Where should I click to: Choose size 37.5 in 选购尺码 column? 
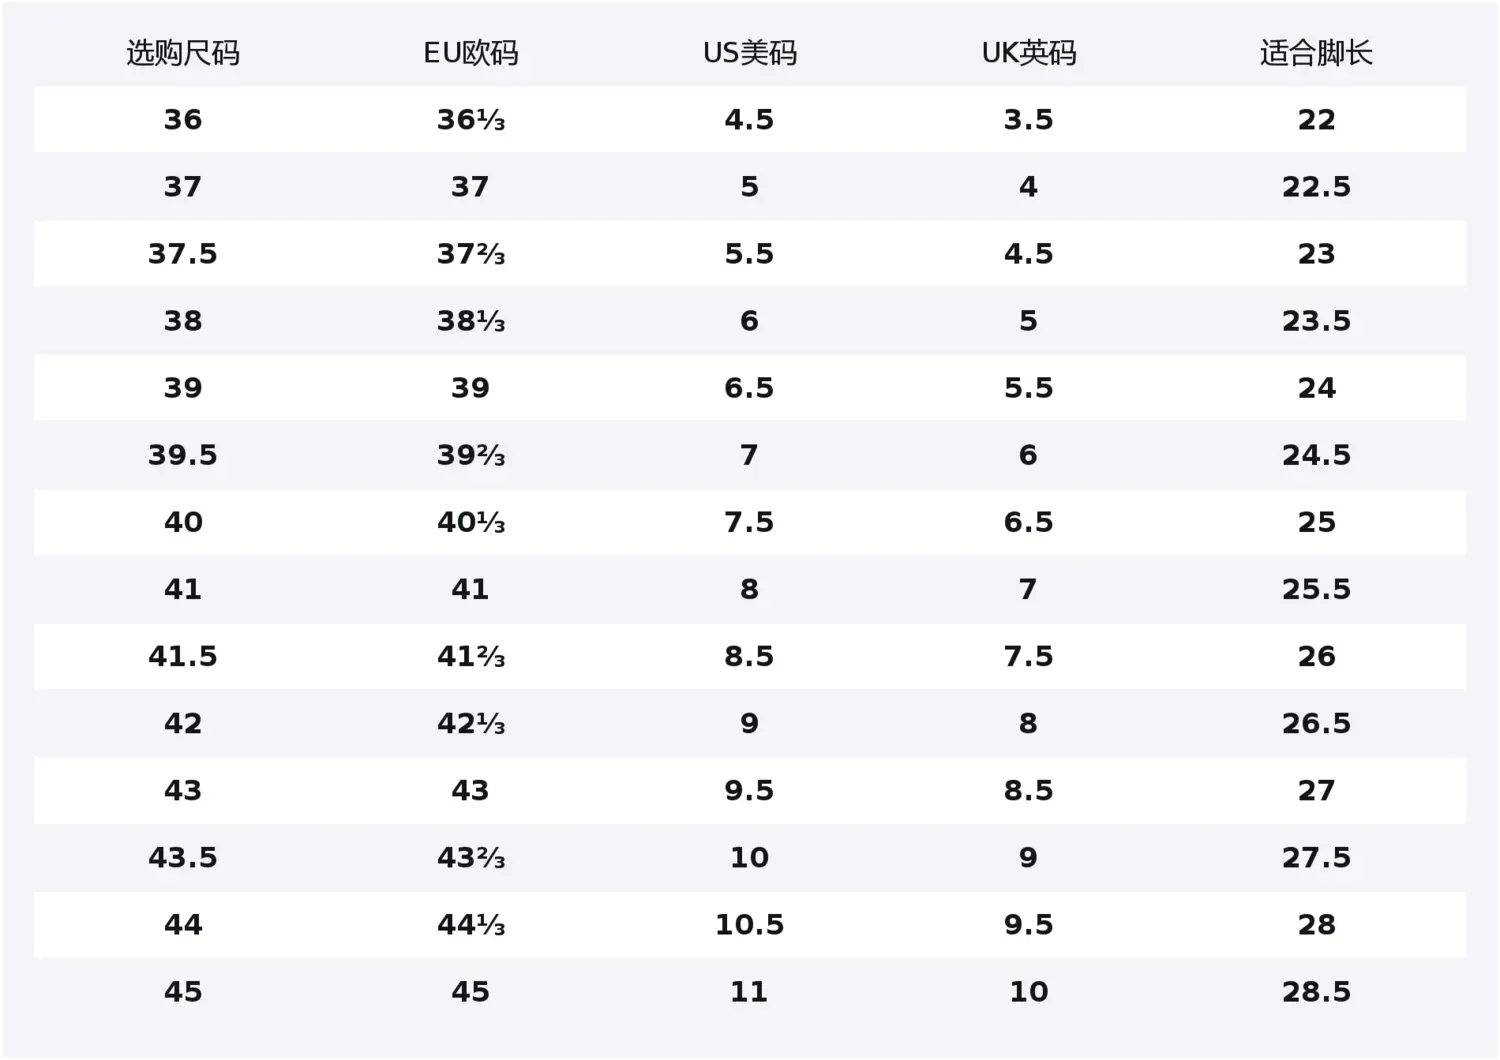click(183, 254)
